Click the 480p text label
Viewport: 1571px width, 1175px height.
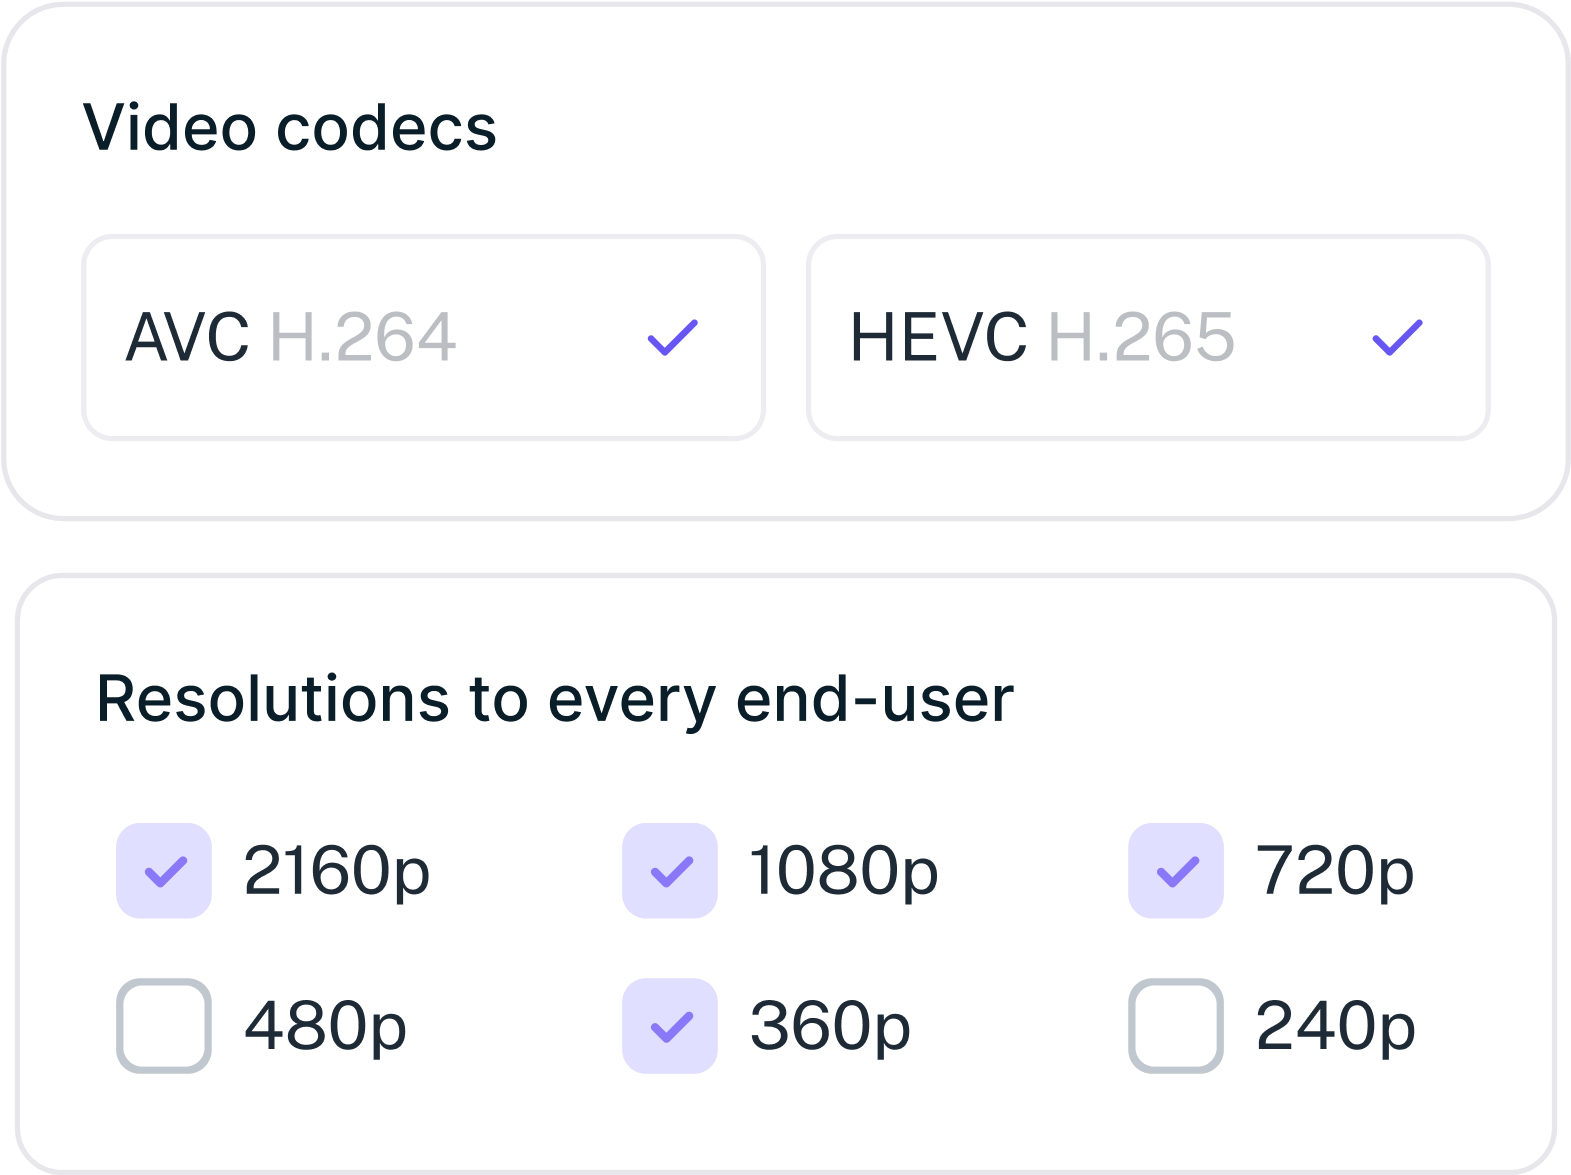coord(326,1028)
